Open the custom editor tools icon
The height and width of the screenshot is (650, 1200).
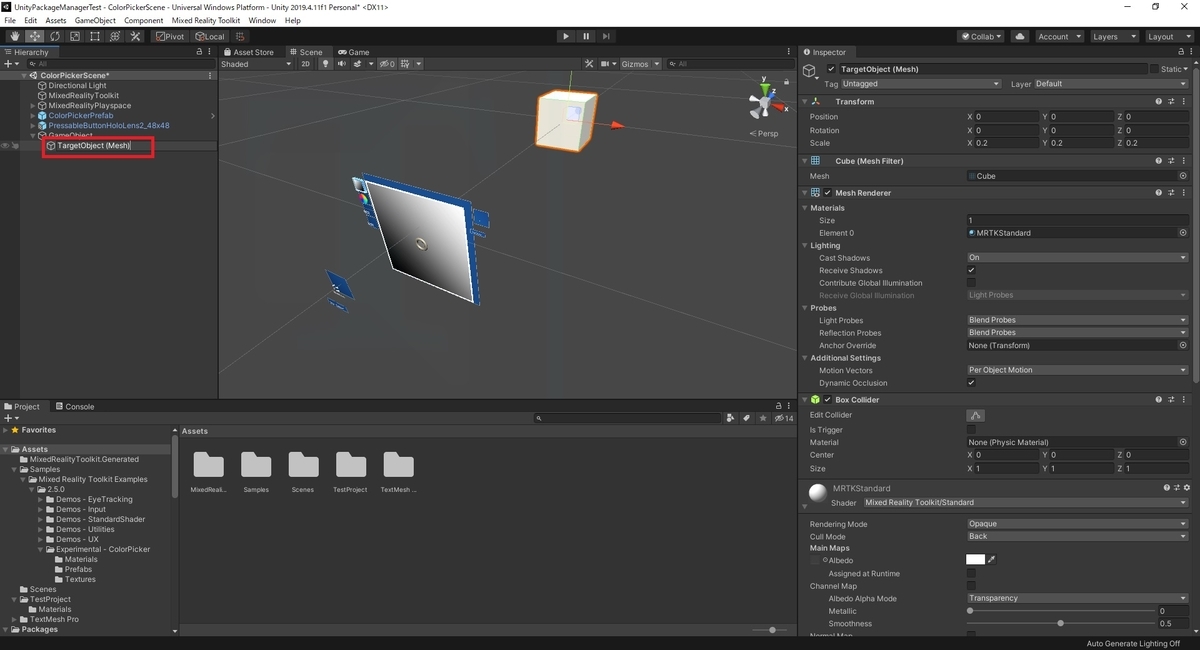coord(134,37)
